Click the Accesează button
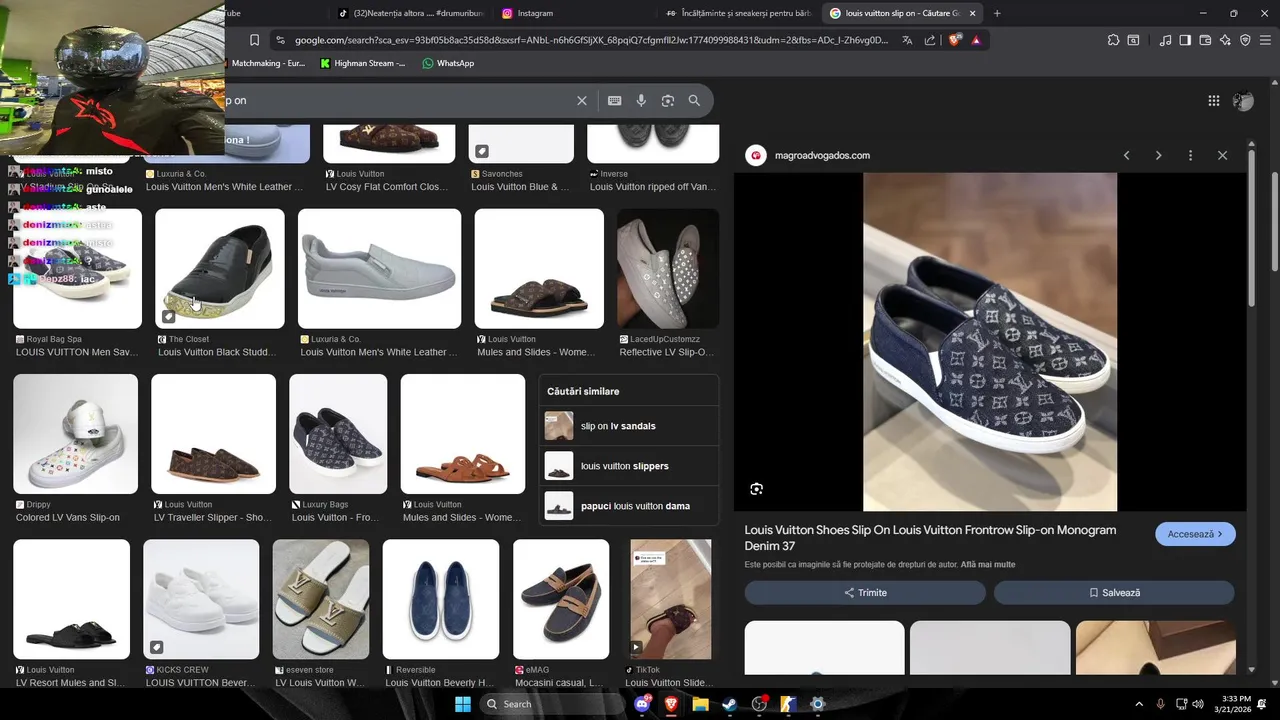 1195,534
